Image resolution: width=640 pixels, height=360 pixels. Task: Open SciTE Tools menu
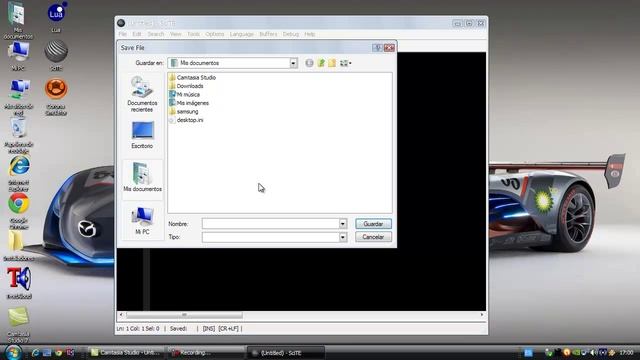coord(193,34)
